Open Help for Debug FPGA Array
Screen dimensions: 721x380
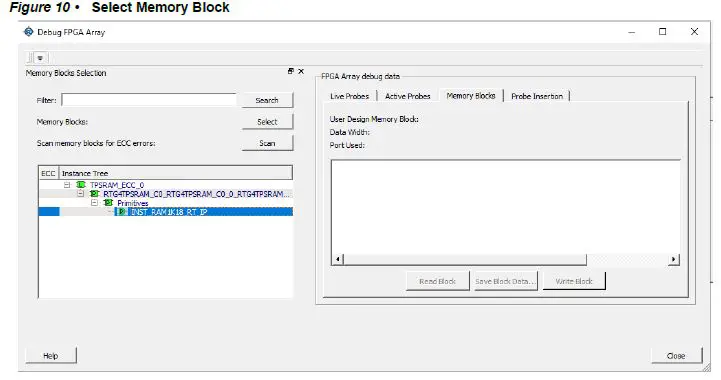(51, 356)
